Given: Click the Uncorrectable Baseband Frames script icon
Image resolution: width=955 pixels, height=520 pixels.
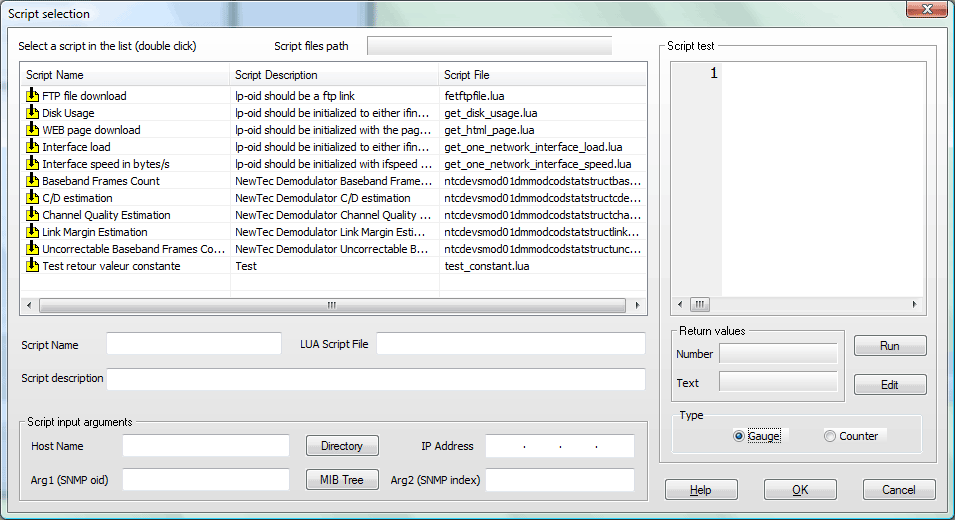Looking at the screenshot, I should click(x=32, y=249).
